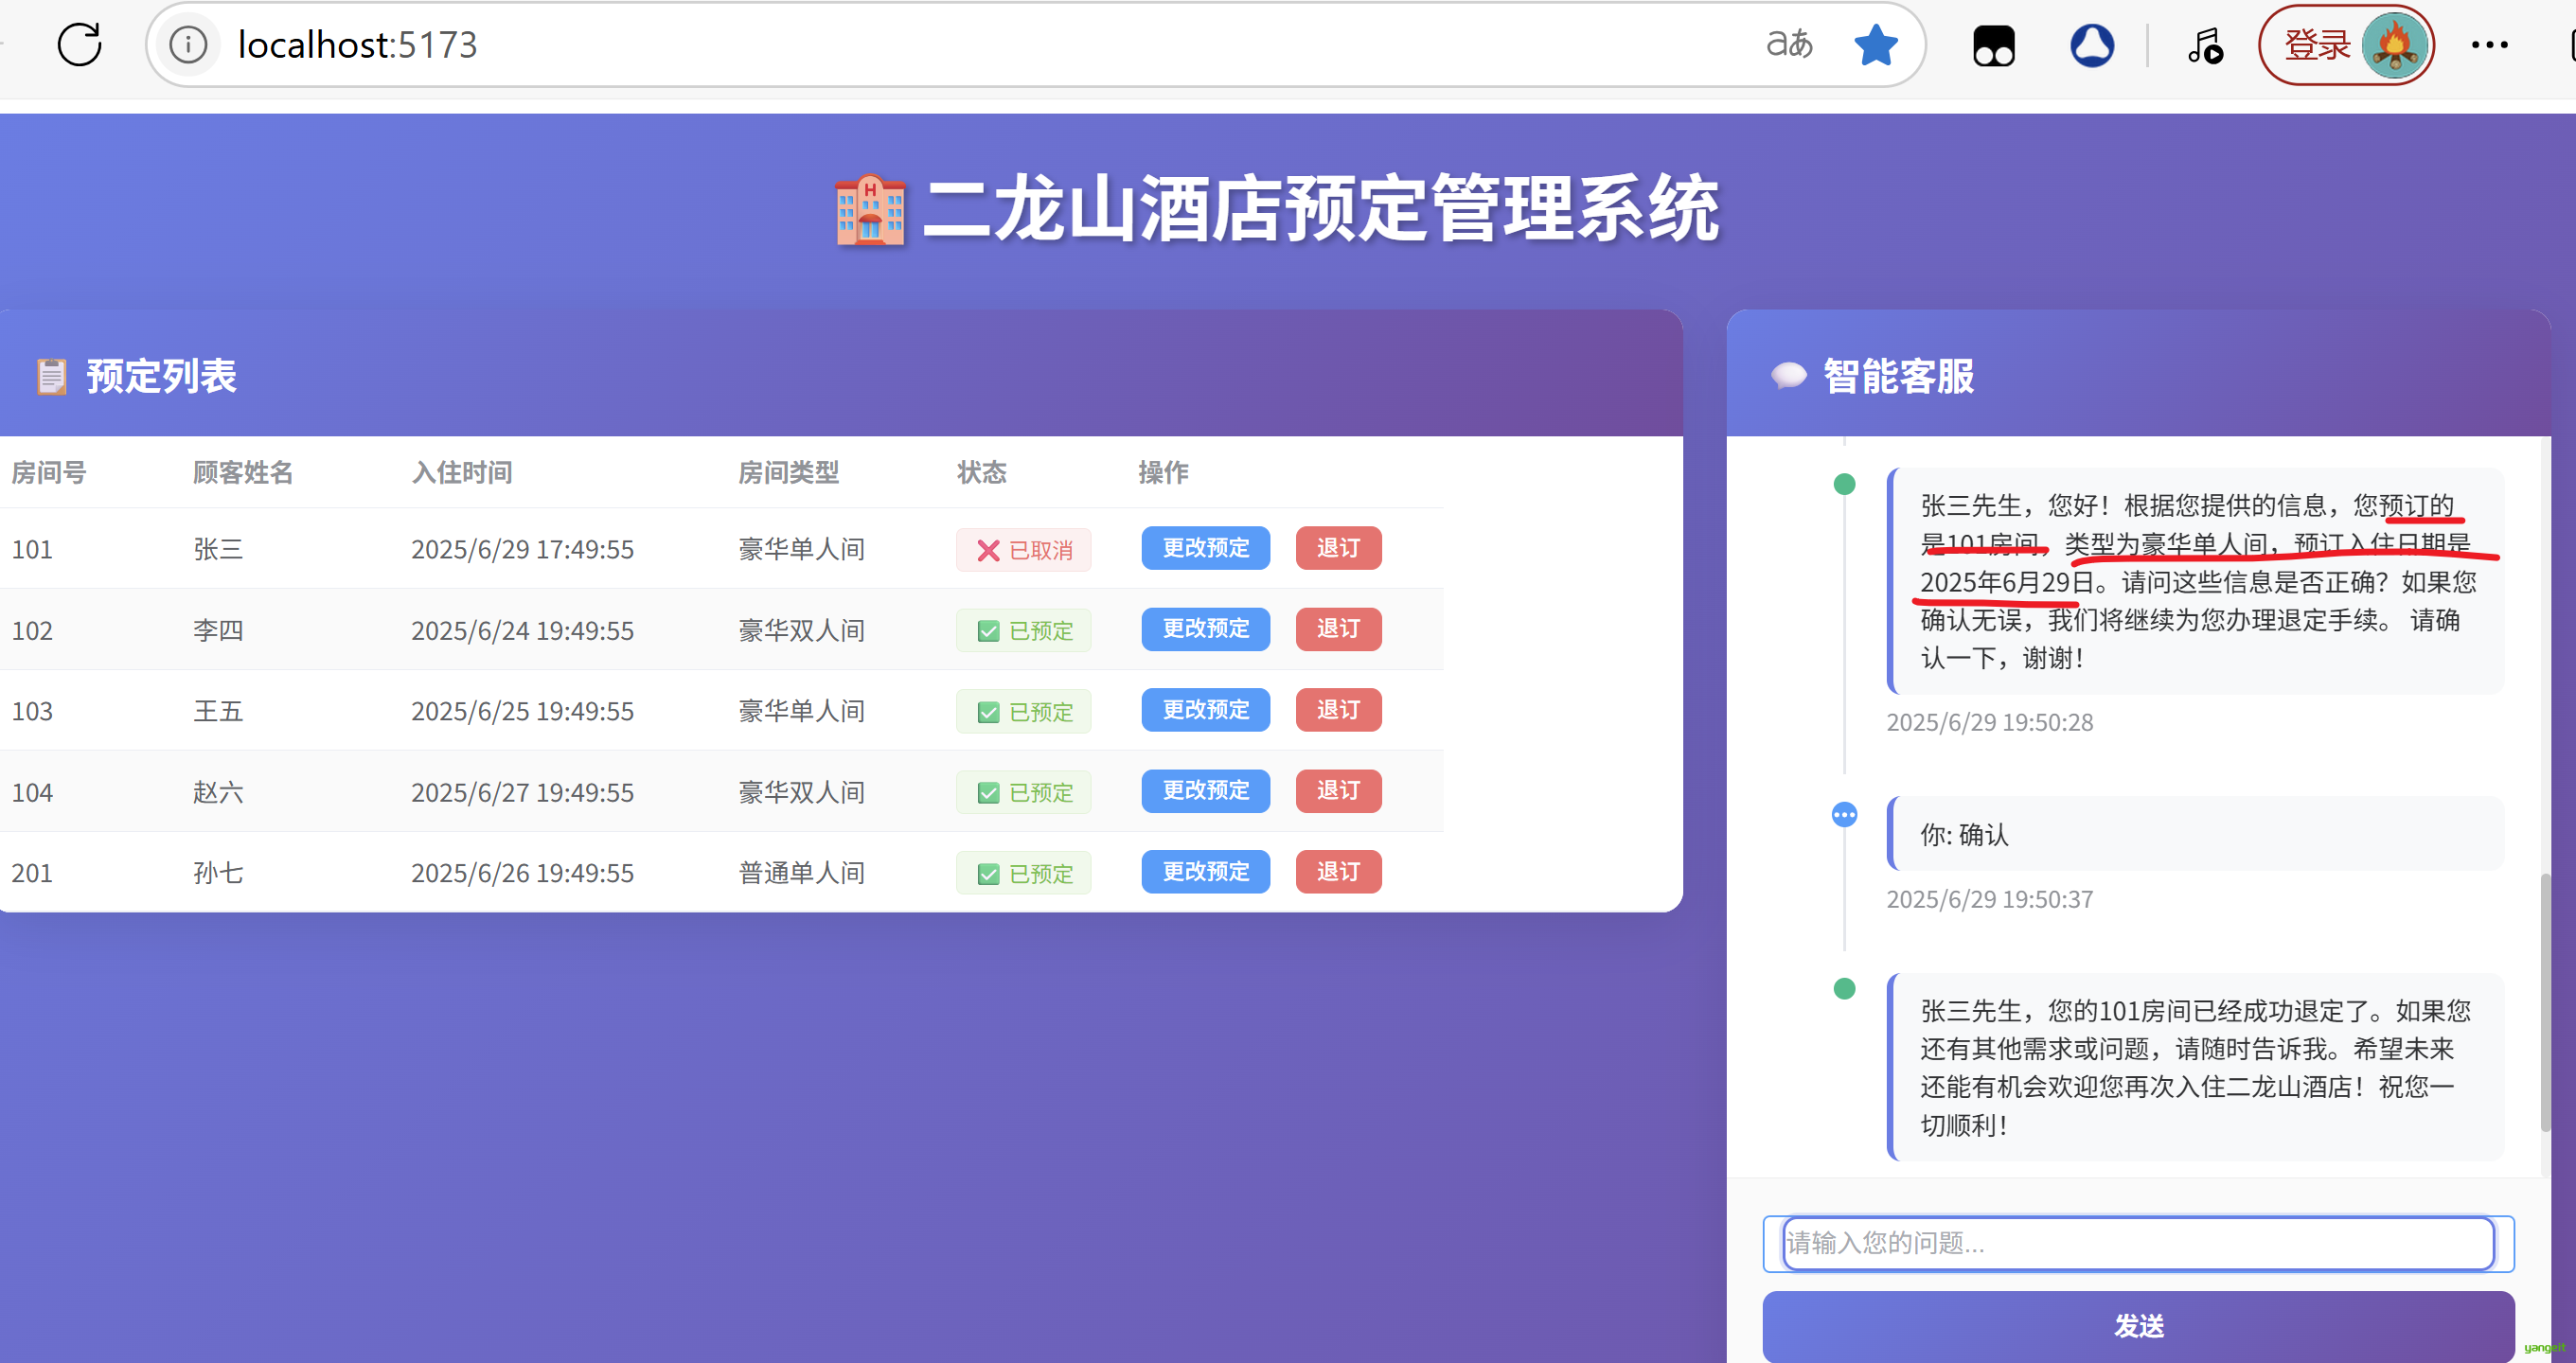Viewport: 2576px width, 1363px height.
Task: Click 退订 for room 102 李四
Action: (x=1338, y=629)
